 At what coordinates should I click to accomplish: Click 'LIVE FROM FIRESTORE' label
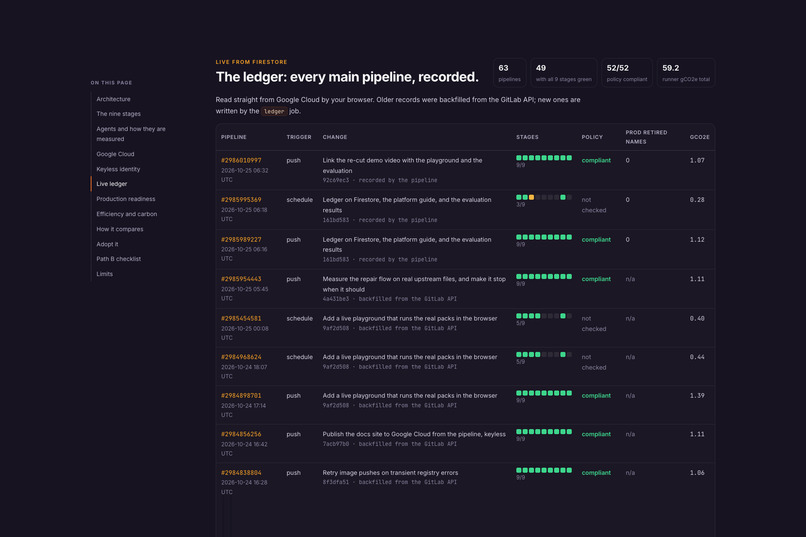click(x=251, y=62)
